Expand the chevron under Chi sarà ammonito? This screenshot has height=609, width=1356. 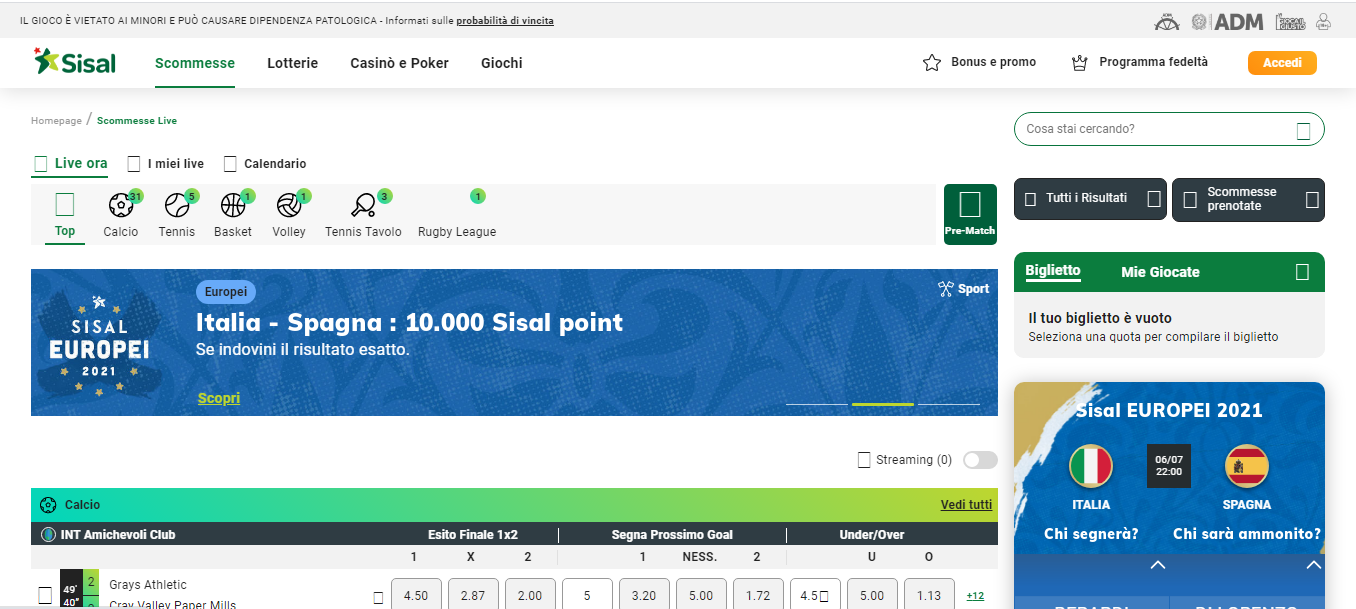tap(1314, 565)
